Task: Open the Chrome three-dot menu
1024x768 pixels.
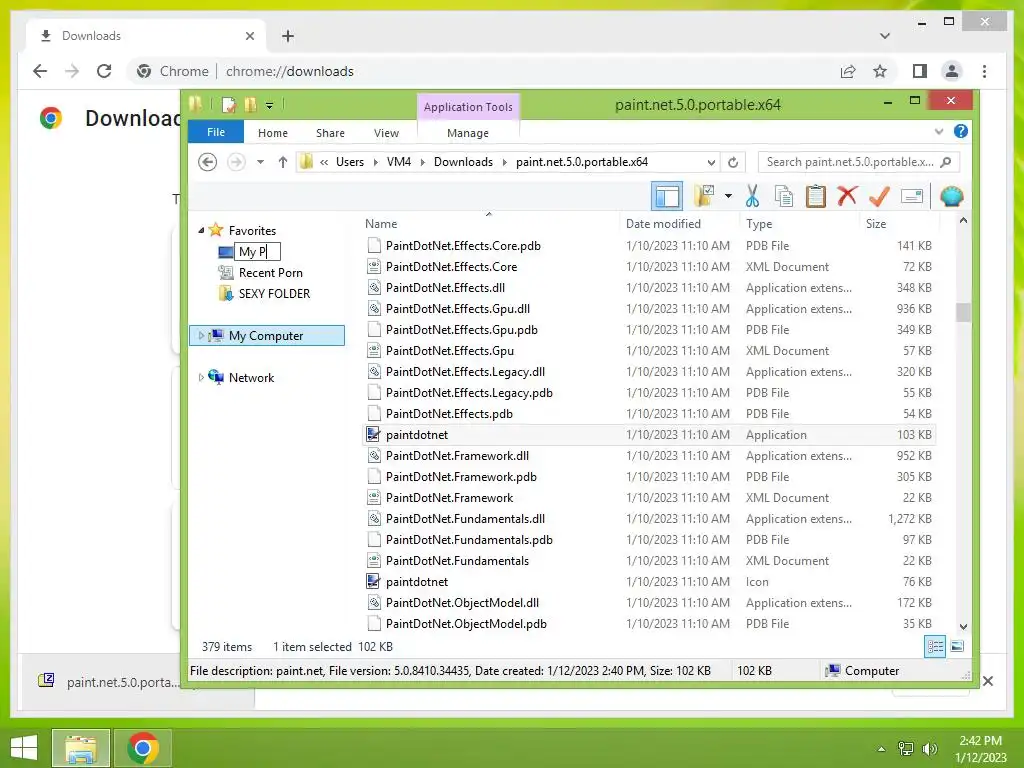Action: point(984,71)
